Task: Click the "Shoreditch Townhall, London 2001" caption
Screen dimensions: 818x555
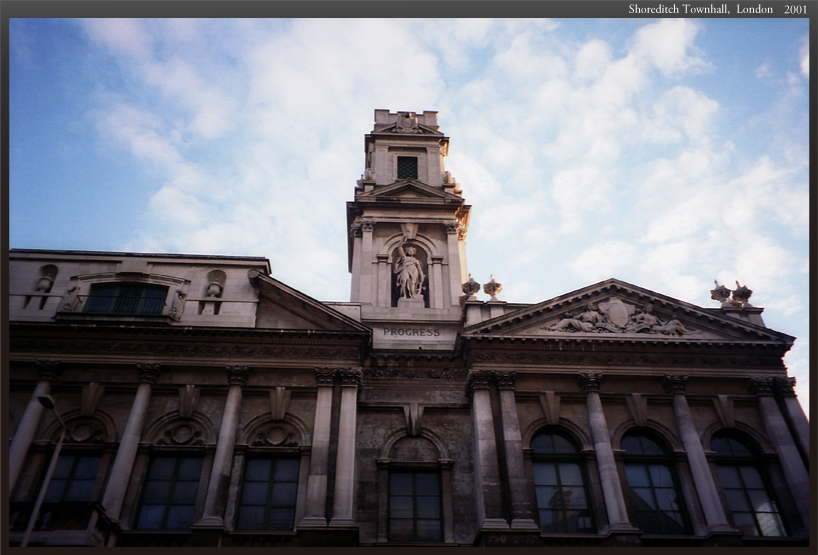Action: (x=717, y=9)
